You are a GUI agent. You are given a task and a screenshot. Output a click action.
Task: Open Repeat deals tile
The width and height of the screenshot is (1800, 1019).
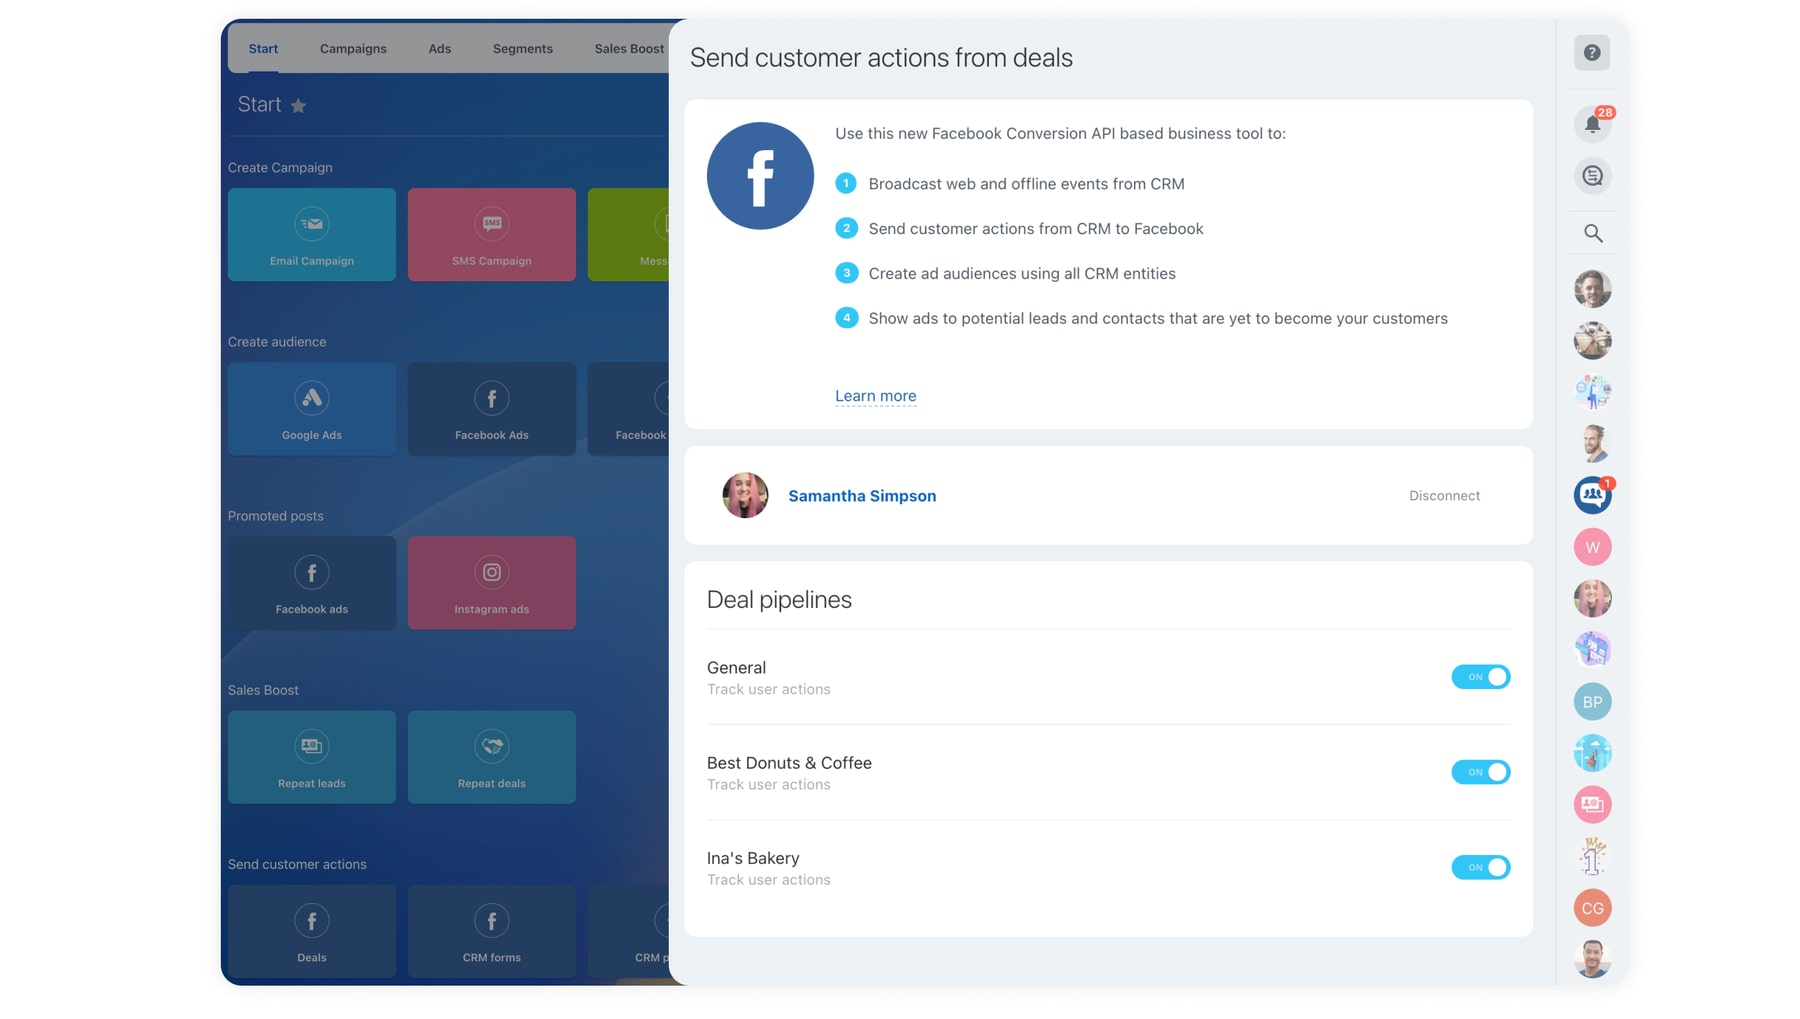(491, 757)
